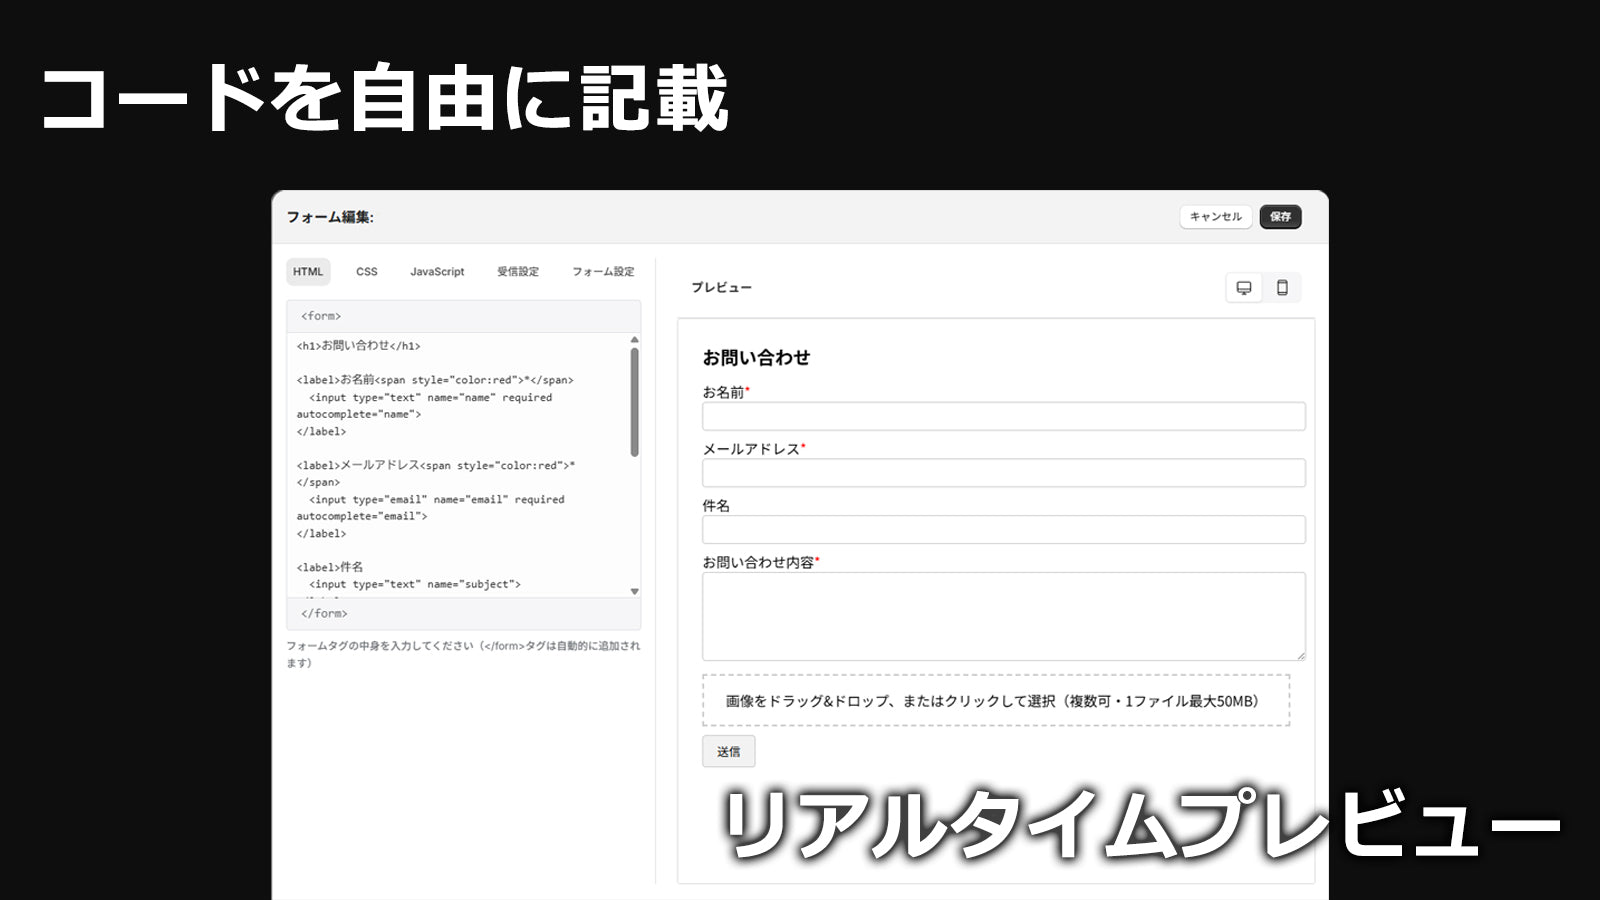1600x900 pixels.
Task: Open the JavaScript tab
Action: [436, 271]
